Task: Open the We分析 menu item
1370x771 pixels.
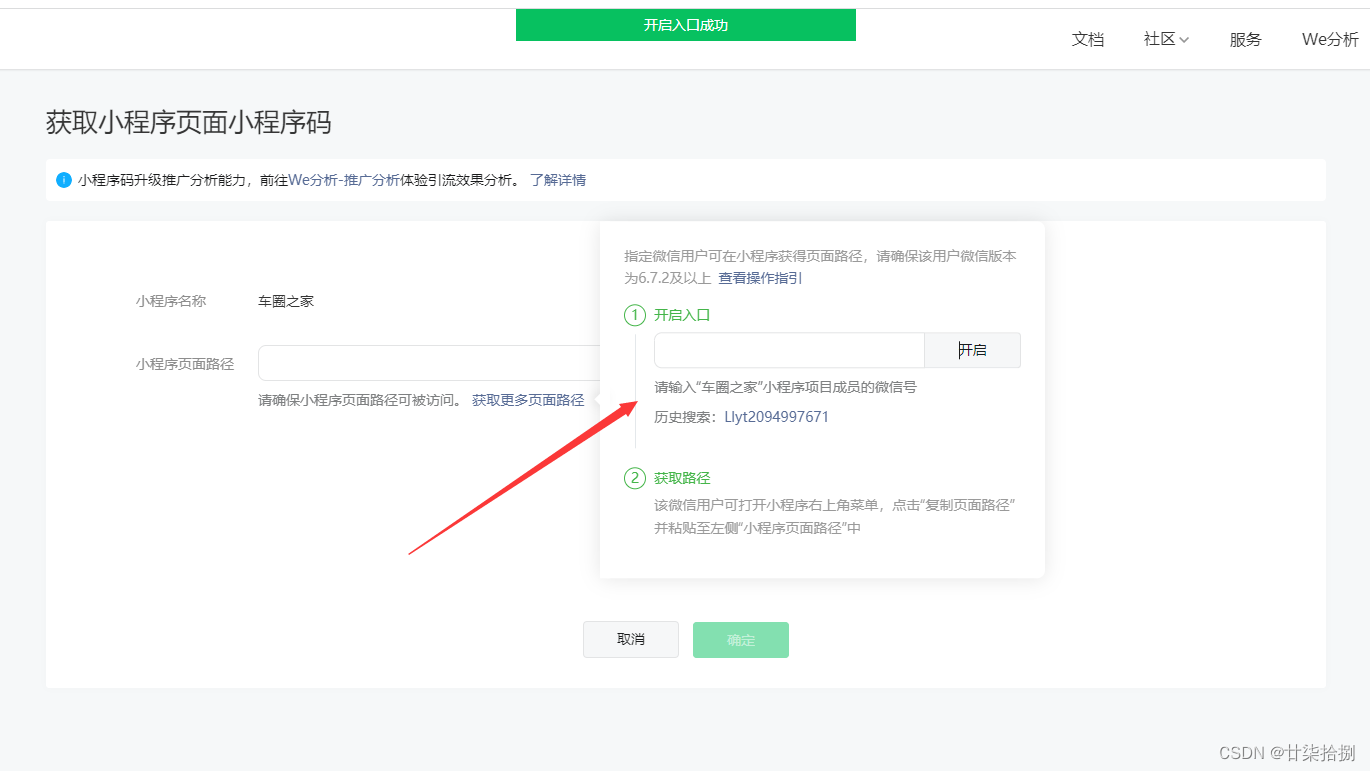Action: 1329,39
